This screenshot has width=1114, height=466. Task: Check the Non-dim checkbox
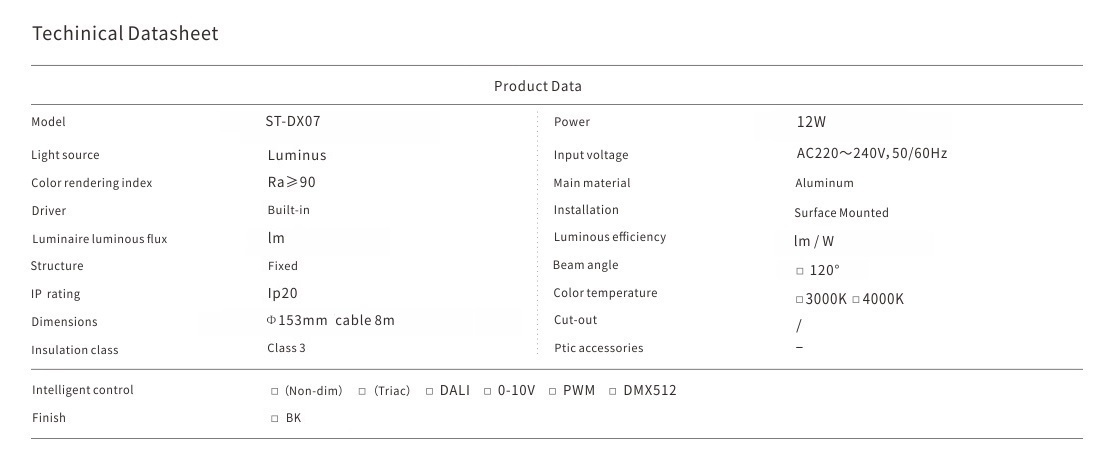[275, 391]
